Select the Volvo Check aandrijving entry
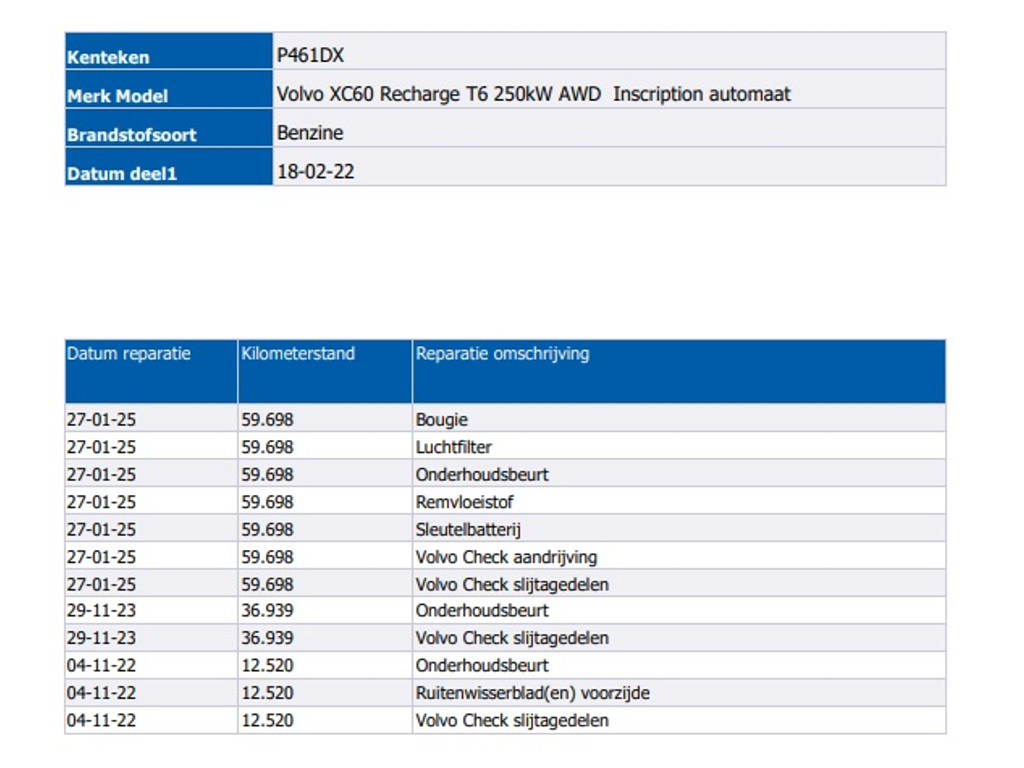Viewport: 1024px width, 768px height. [x=506, y=557]
